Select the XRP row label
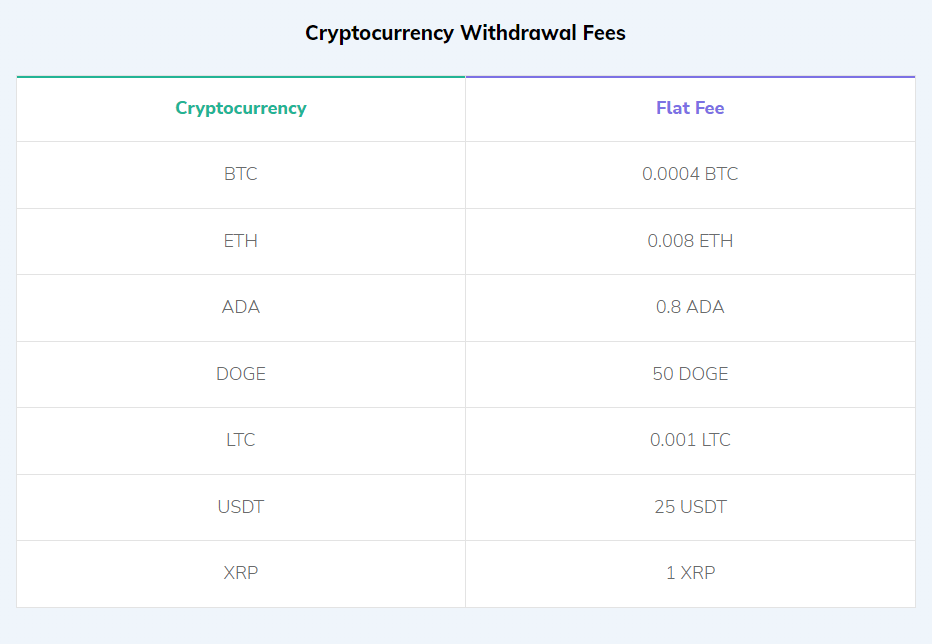This screenshot has height=644, width=932. 241,573
